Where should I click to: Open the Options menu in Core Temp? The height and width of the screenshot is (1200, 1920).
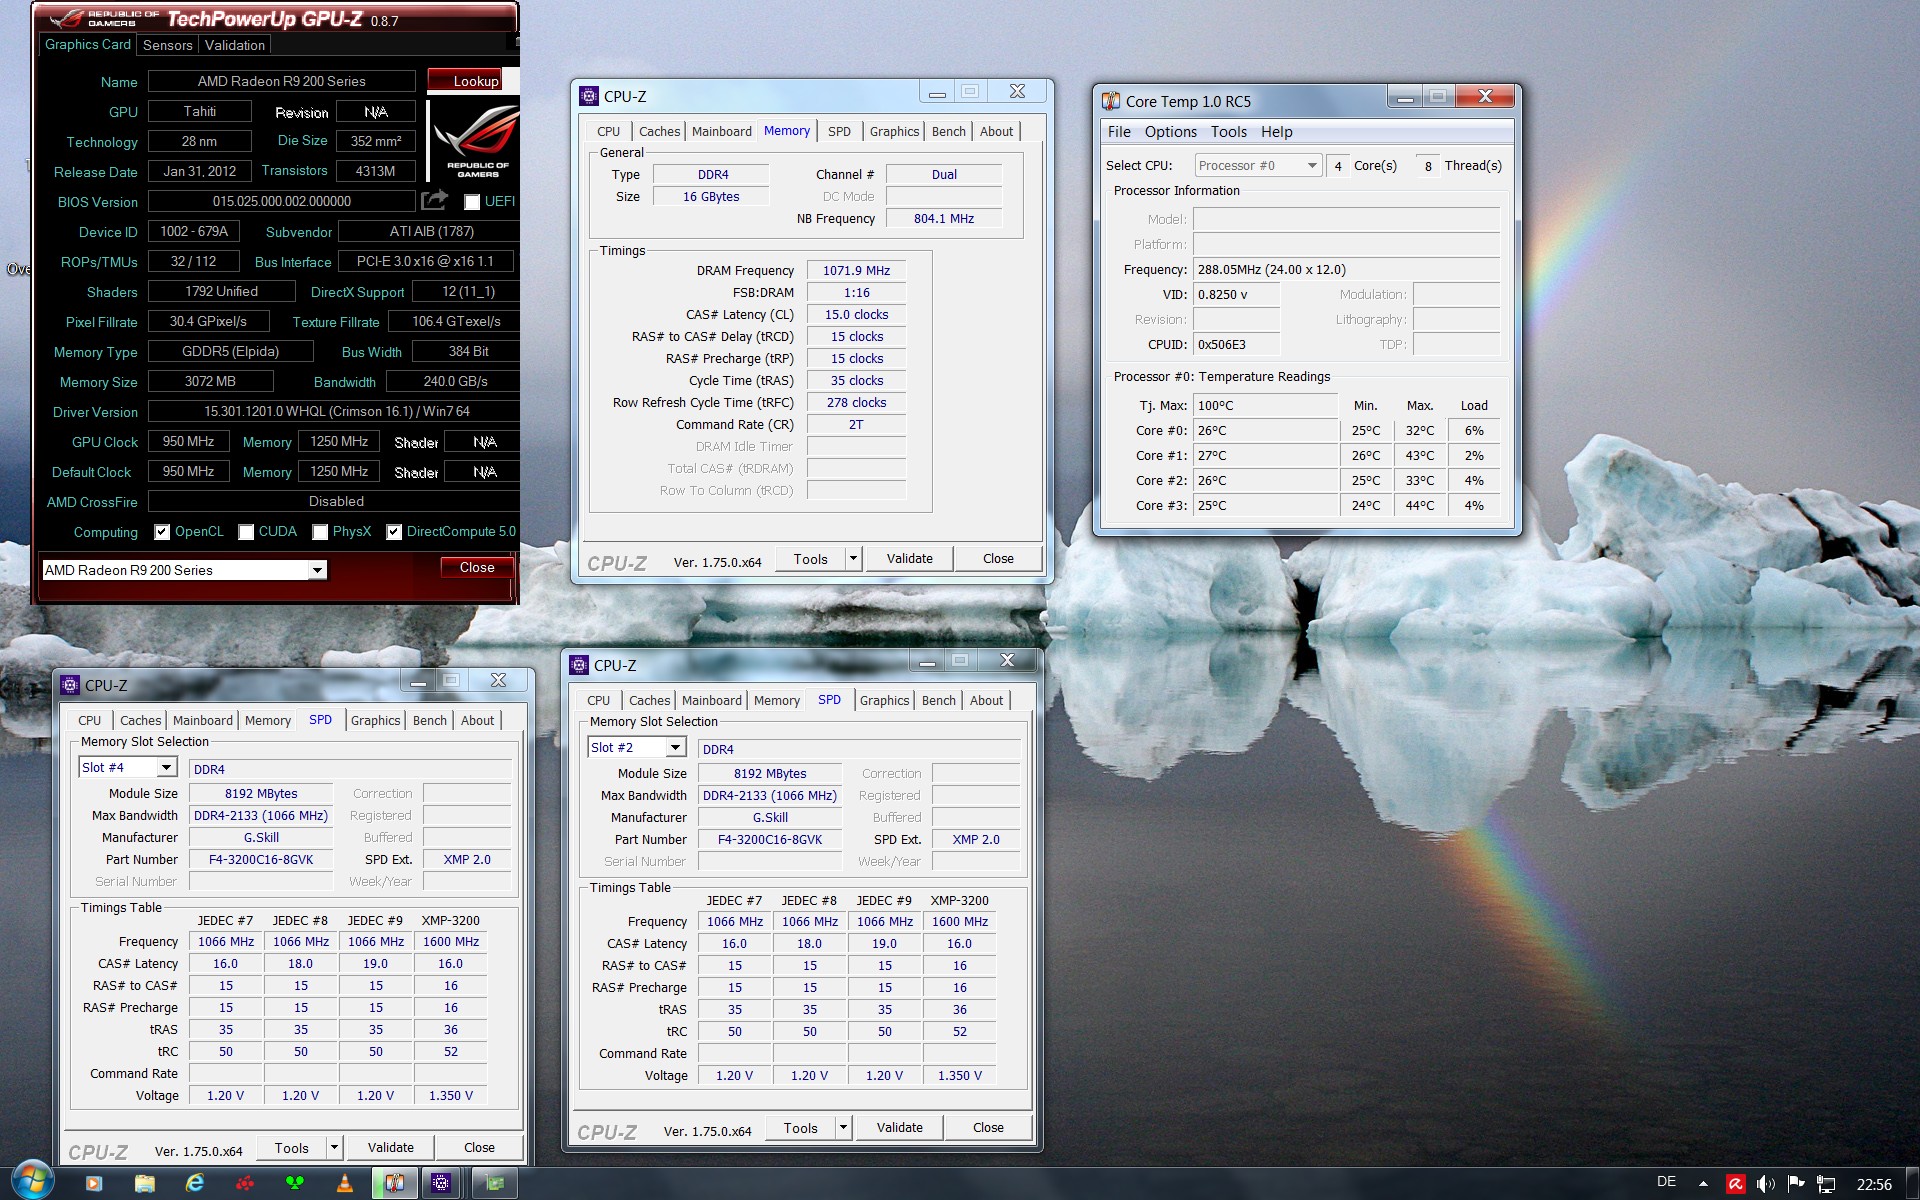click(1170, 132)
